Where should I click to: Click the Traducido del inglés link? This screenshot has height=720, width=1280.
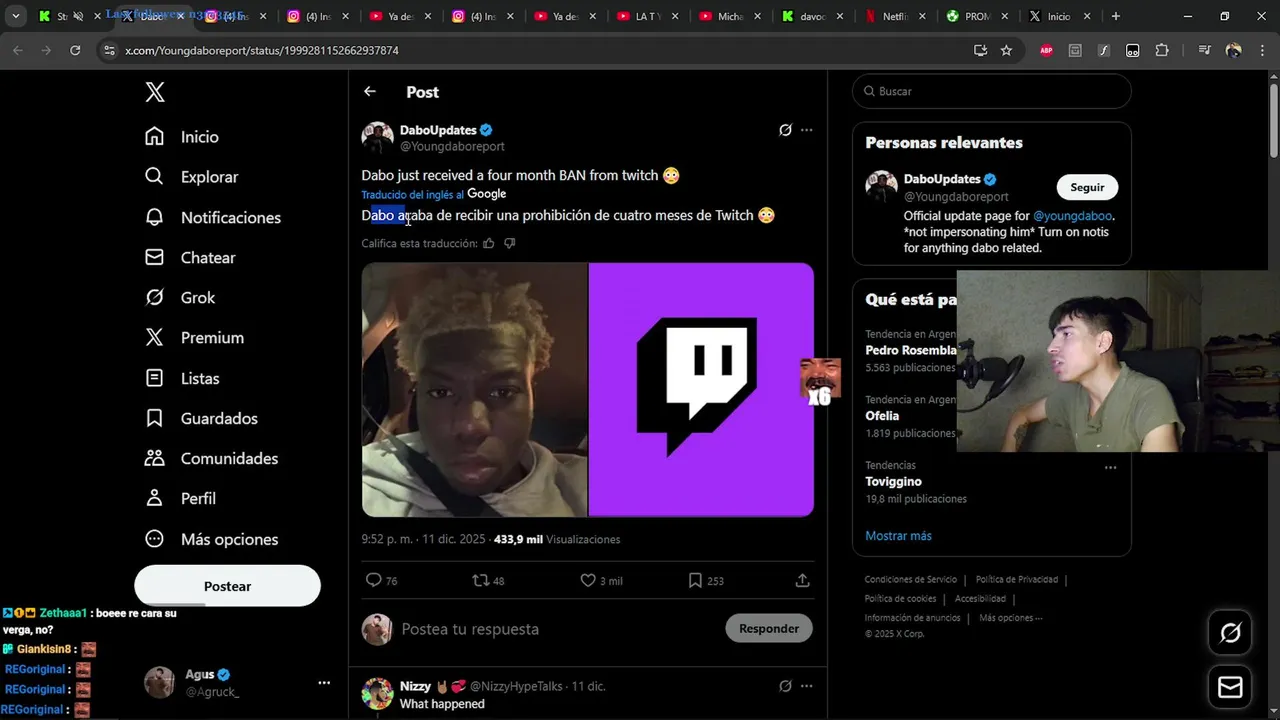pyautogui.click(x=412, y=194)
